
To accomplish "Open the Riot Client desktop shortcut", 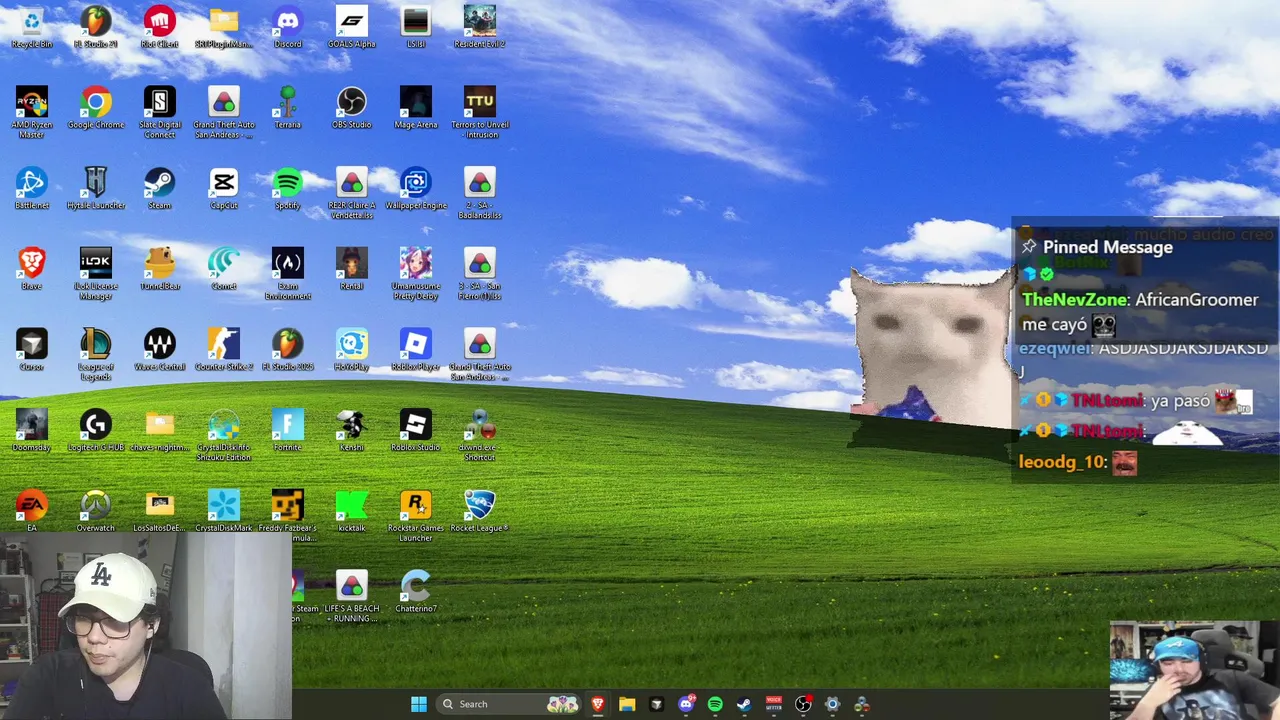I will 160,27.
